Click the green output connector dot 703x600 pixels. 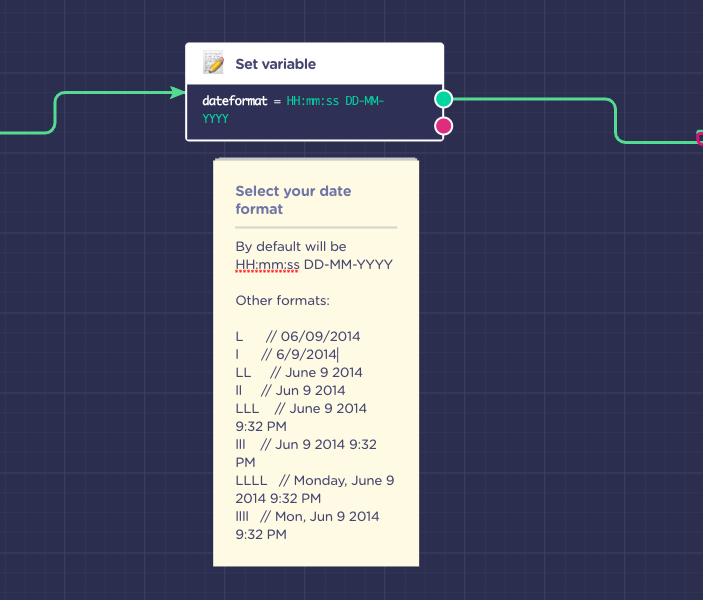[x=443, y=99]
